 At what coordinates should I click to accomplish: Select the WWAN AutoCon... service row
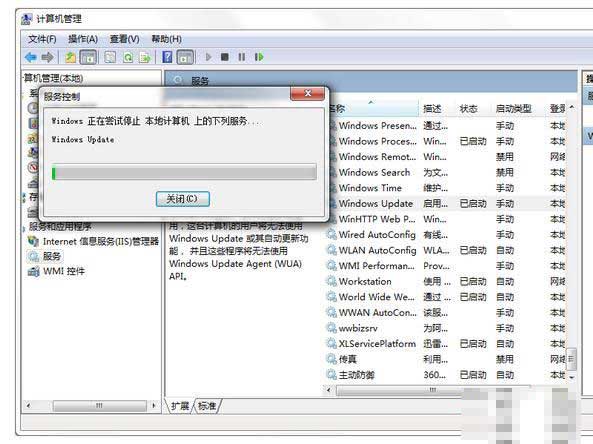click(x=446, y=313)
